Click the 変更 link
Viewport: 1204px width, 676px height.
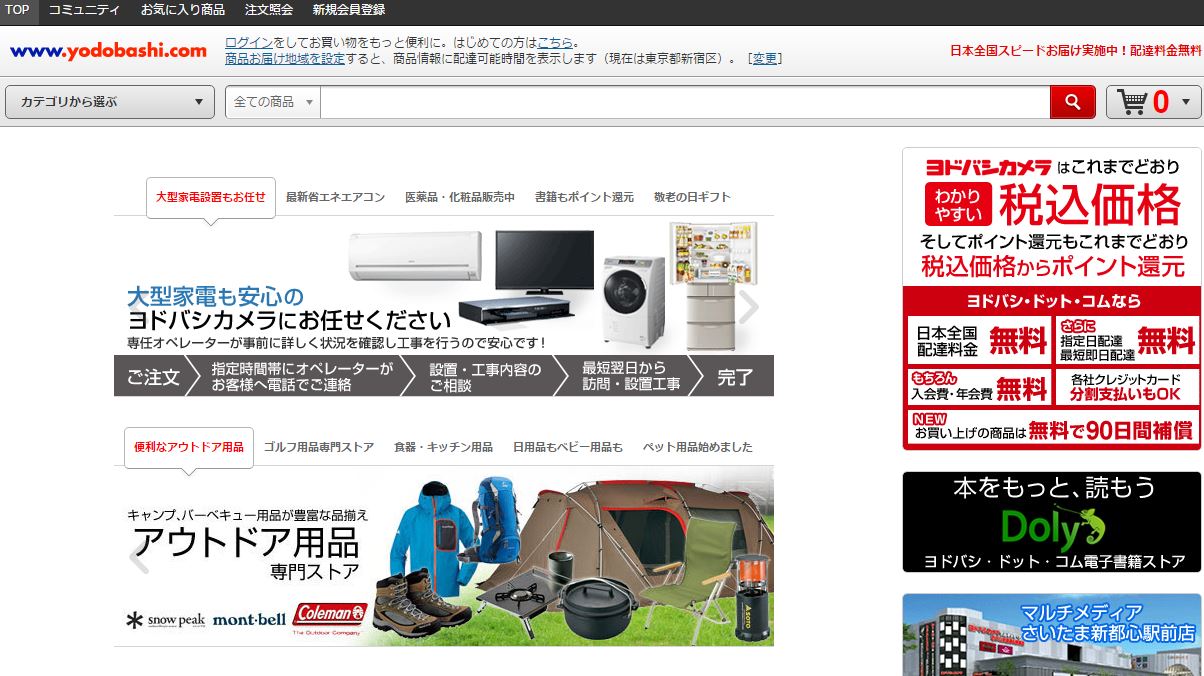[764, 59]
